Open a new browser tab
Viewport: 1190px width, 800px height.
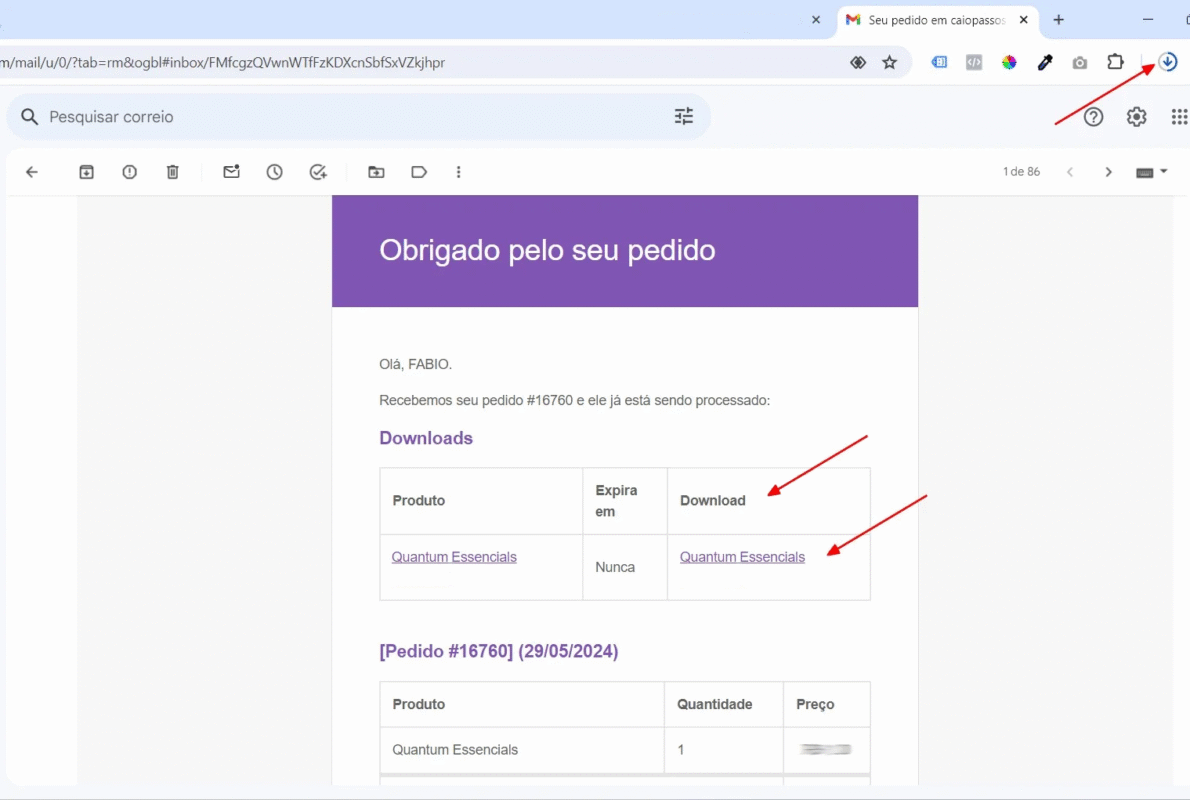1059,20
